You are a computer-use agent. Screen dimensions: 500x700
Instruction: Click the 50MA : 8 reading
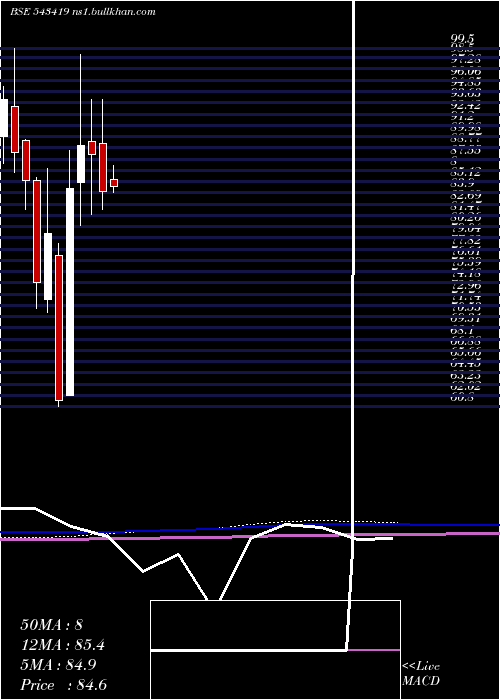(x=51, y=625)
